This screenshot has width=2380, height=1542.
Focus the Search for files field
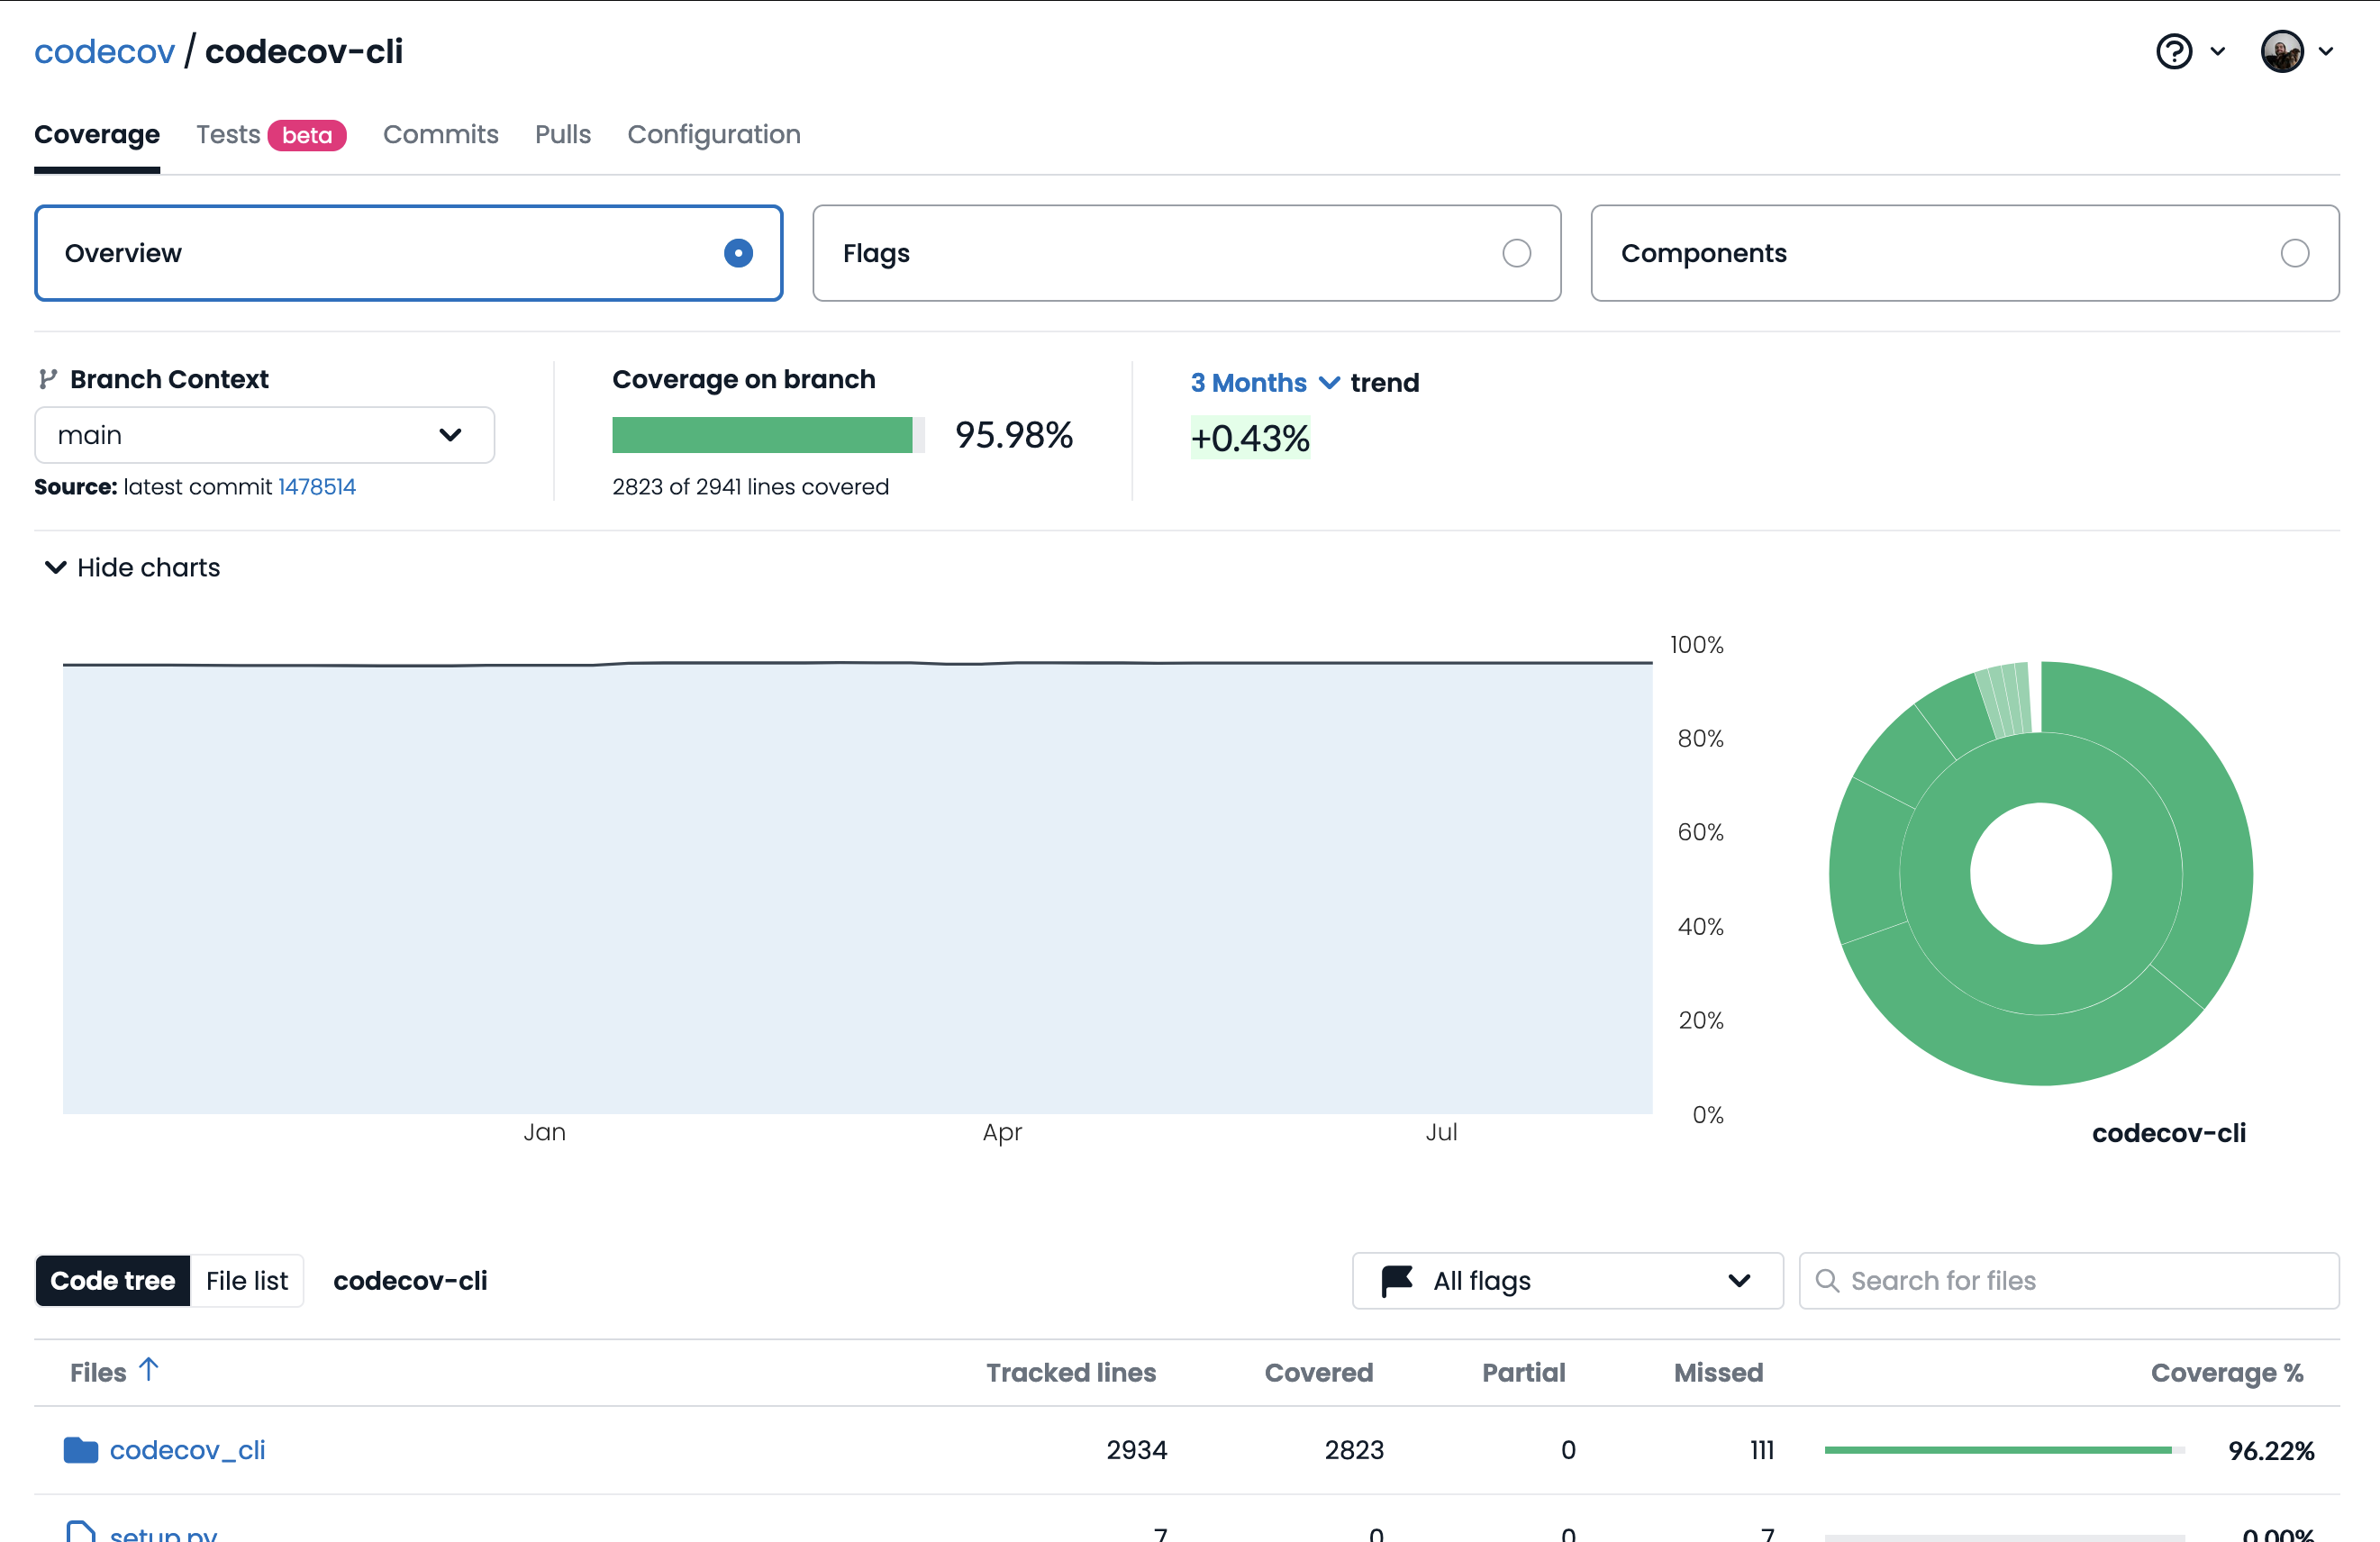coord(2068,1280)
